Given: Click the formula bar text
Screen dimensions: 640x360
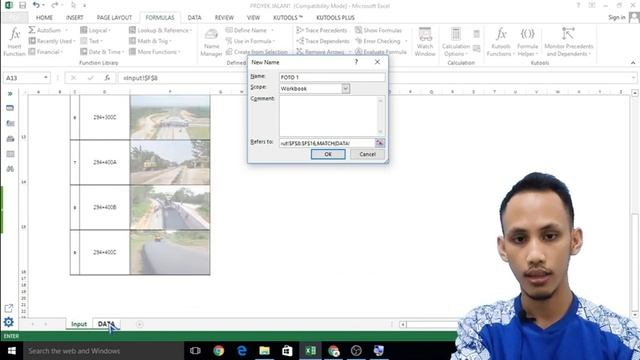Looking at the screenshot, I should click(x=140, y=78).
